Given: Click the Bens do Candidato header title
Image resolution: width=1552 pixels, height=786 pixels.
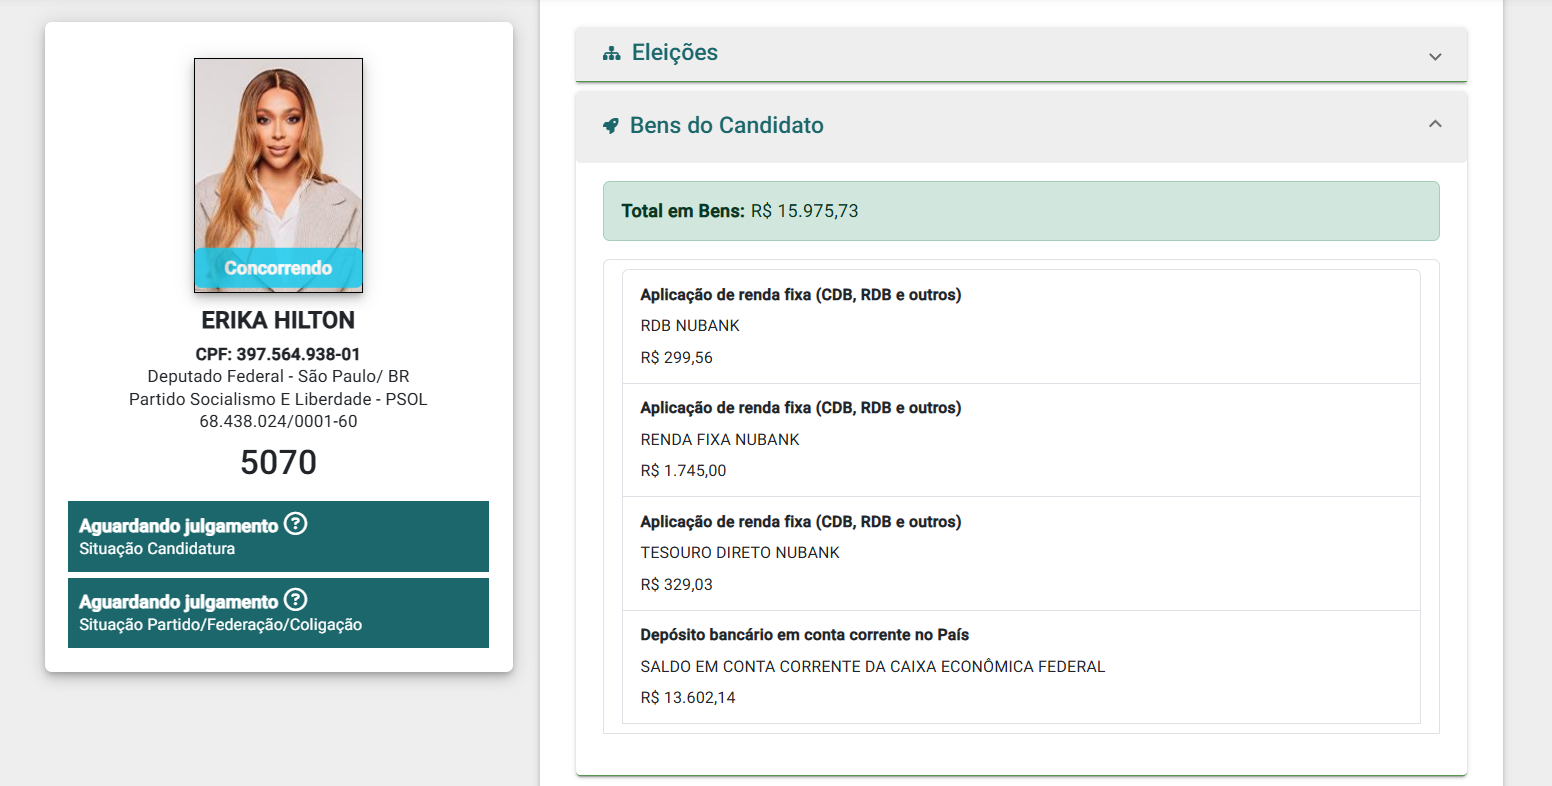Looking at the screenshot, I should pyautogui.click(x=727, y=126).
